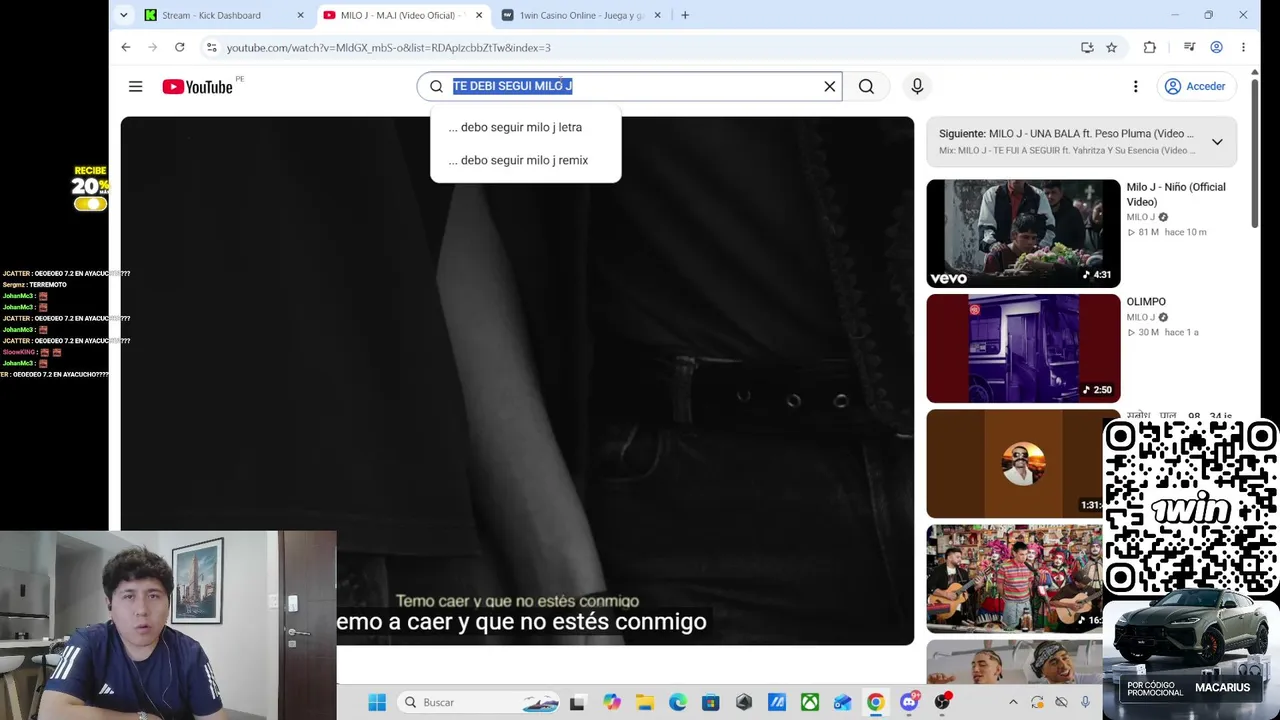Open Microsoft Edge from the taskbar
Screen dimensions: 1280x720
677,703
